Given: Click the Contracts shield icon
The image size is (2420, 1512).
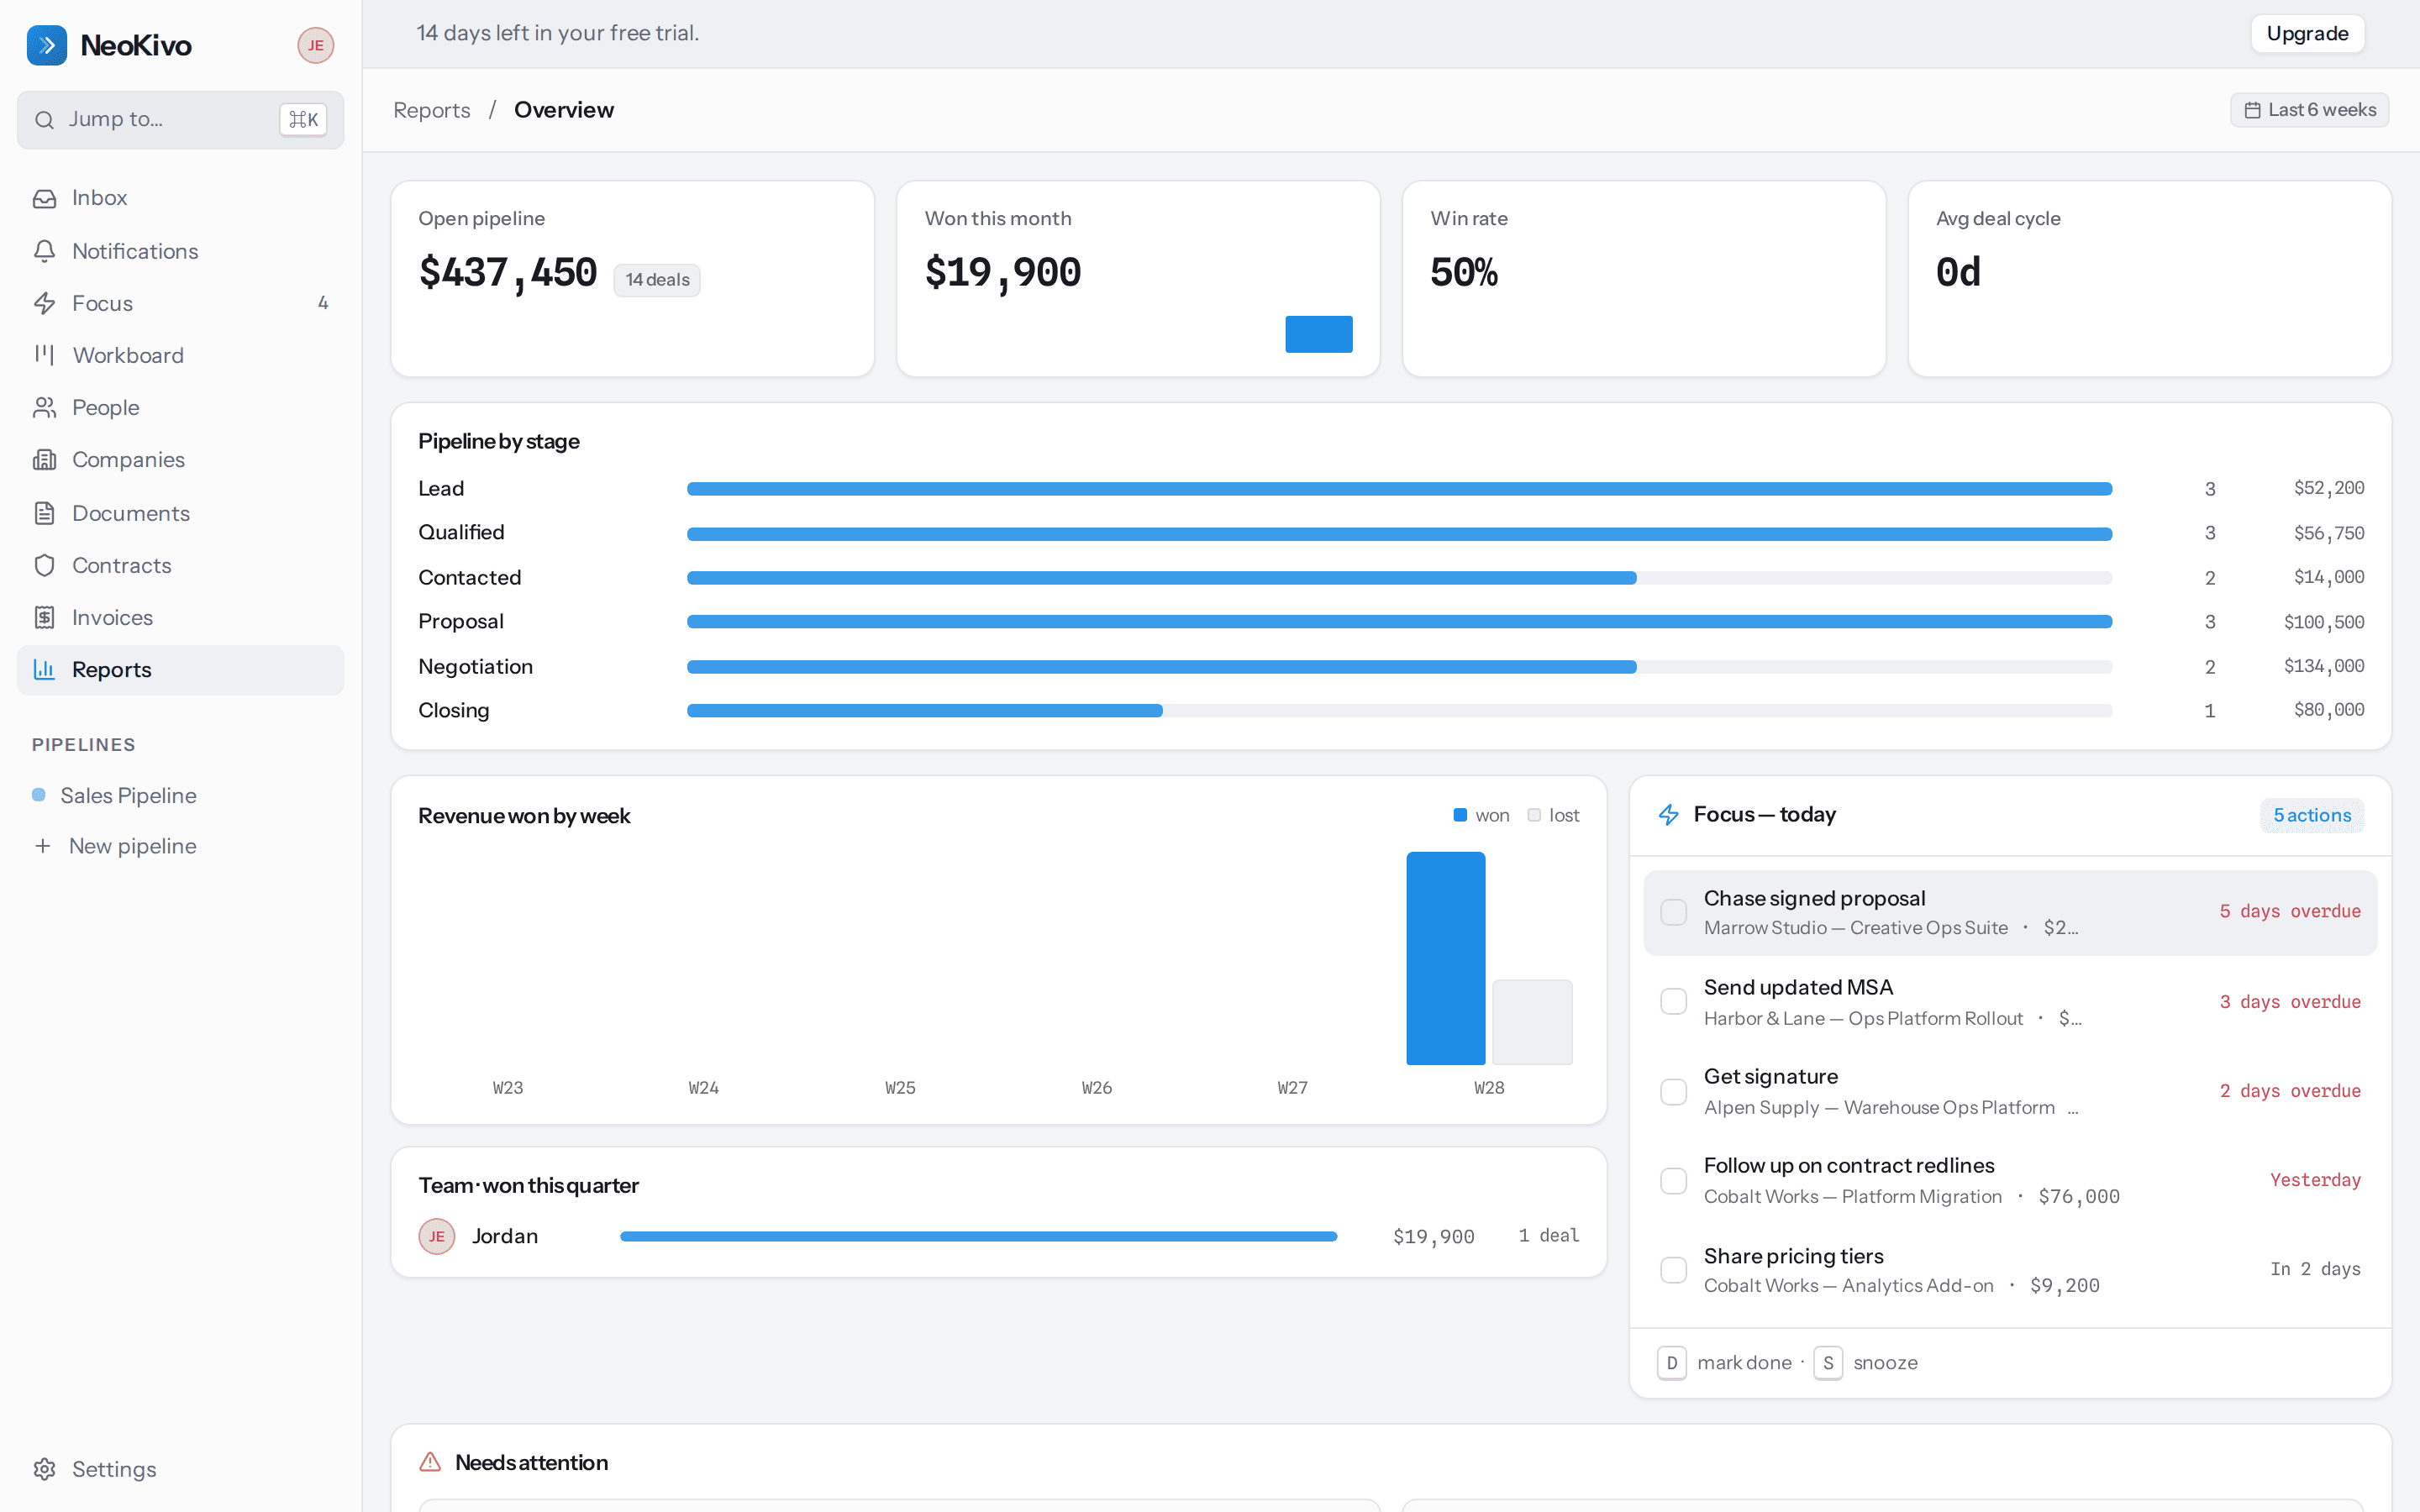Looking at the screenshot, I should point(44,565).
